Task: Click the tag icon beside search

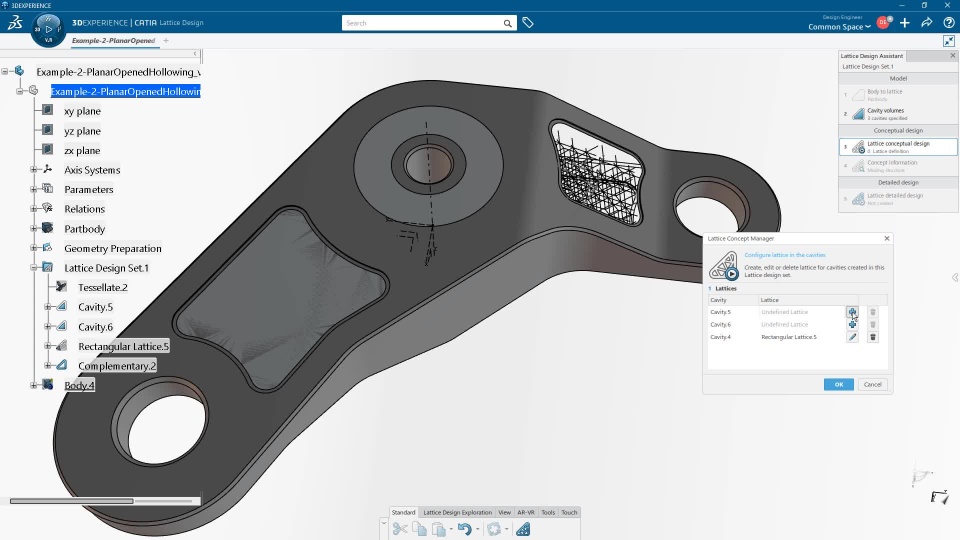Action: click(x=528, y=23)
